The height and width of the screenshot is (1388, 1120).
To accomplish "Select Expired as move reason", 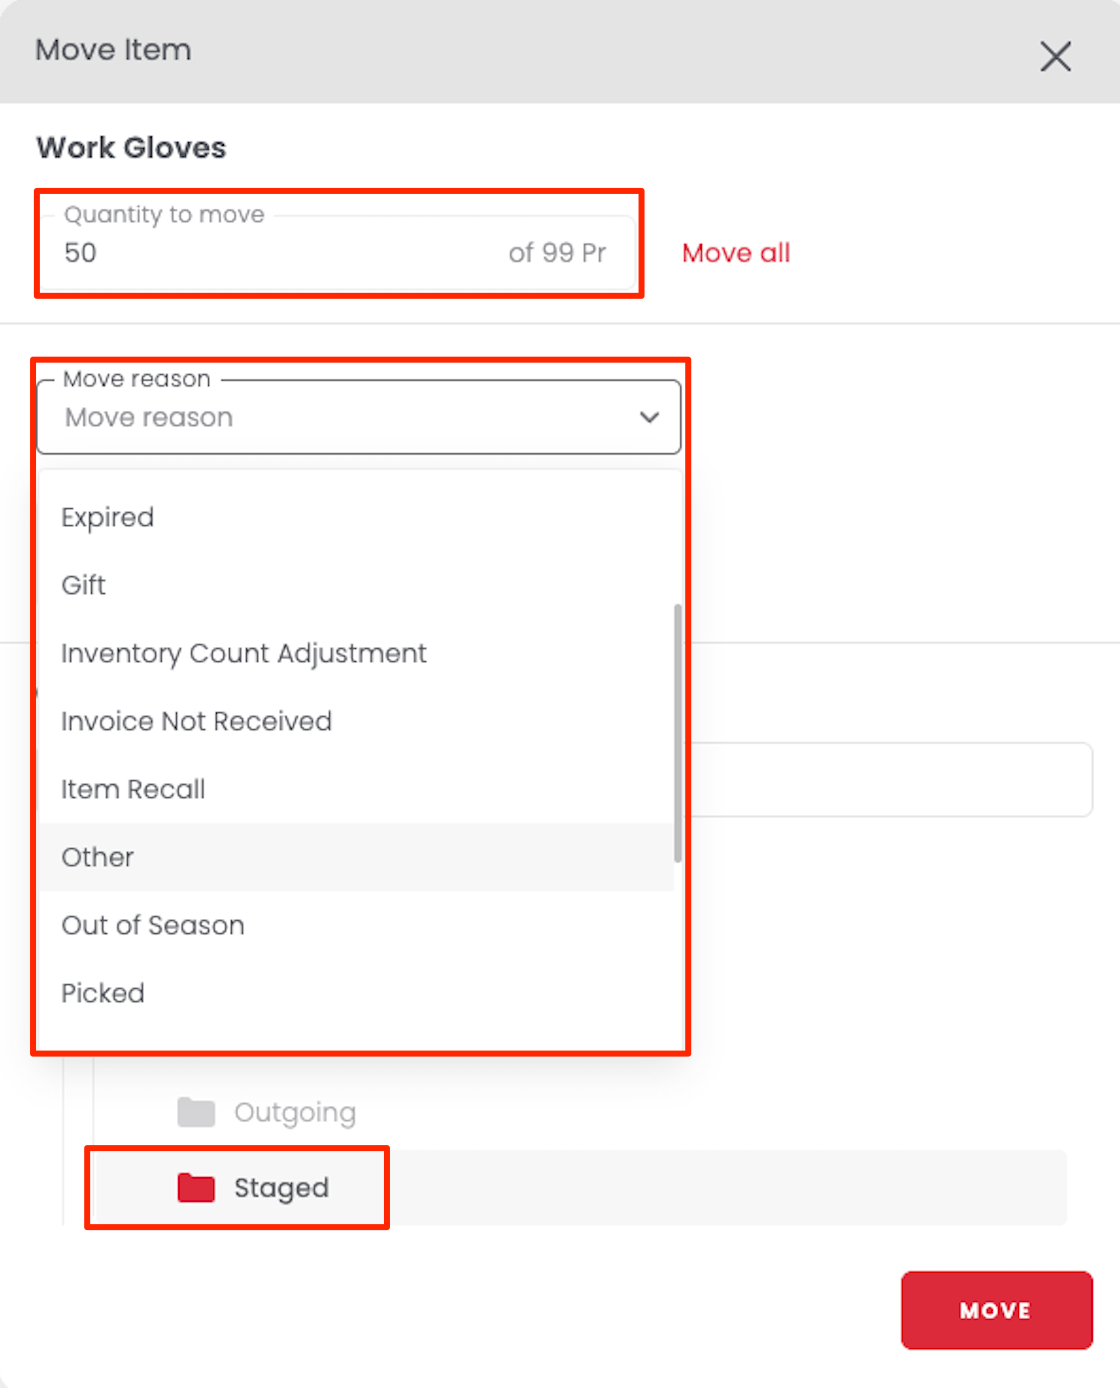I will point(108,518).
